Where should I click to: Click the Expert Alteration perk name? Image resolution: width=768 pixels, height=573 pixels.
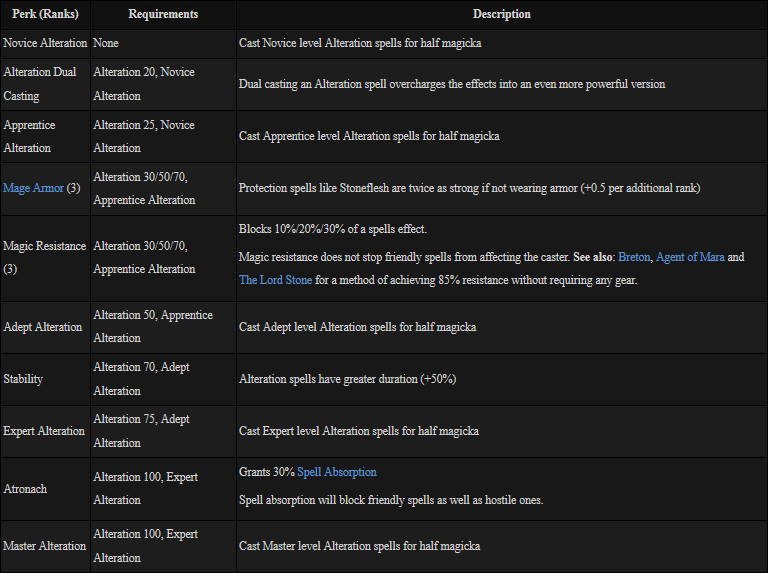coord(44,431)
